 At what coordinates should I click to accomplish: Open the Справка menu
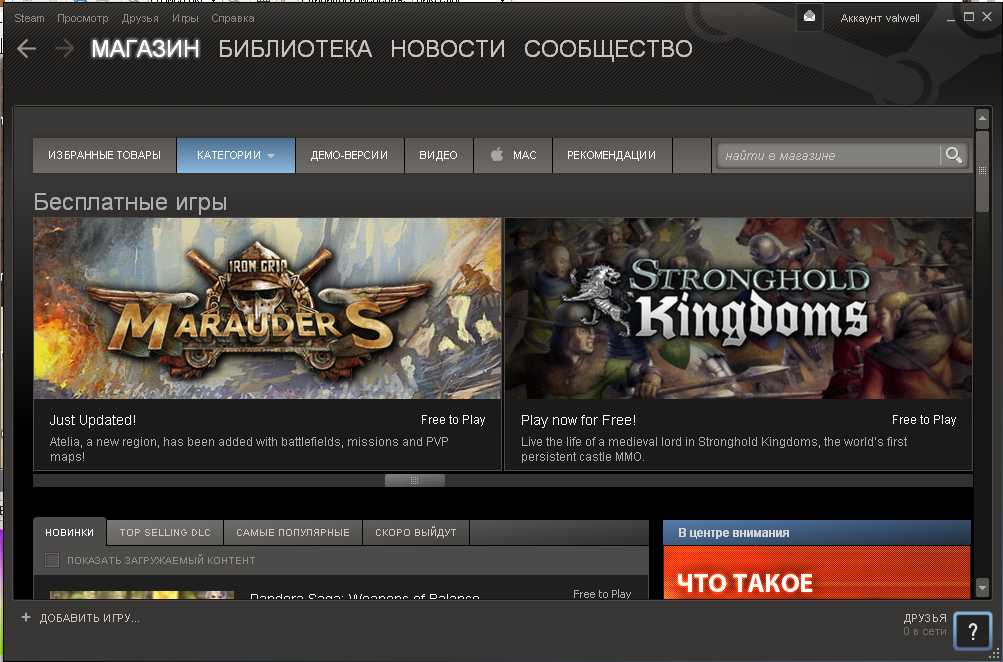tap(233, 18)
